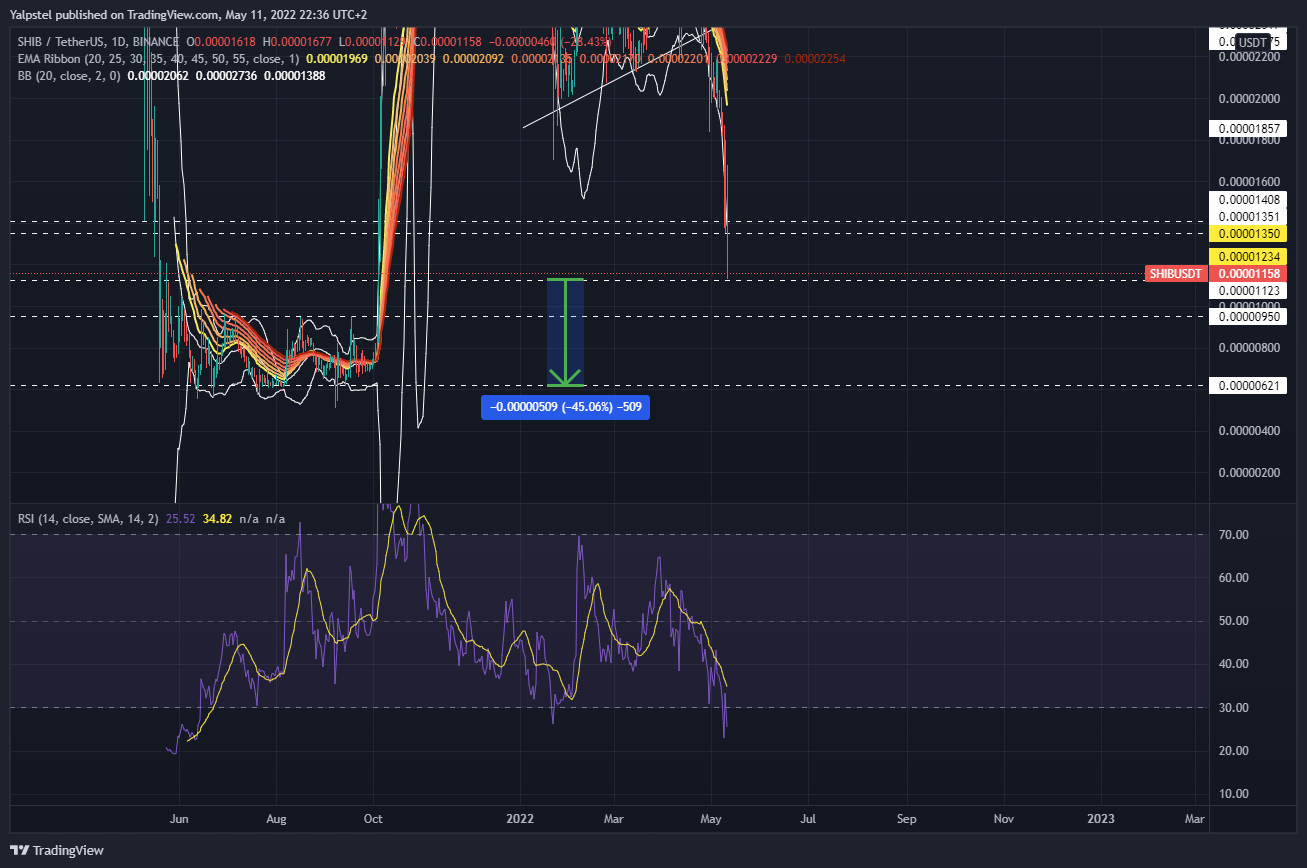Click the SHIB / TetherUS, 1D, BINANCE legend title
The height and width of the screenshot is (868, 1307).
98,42
